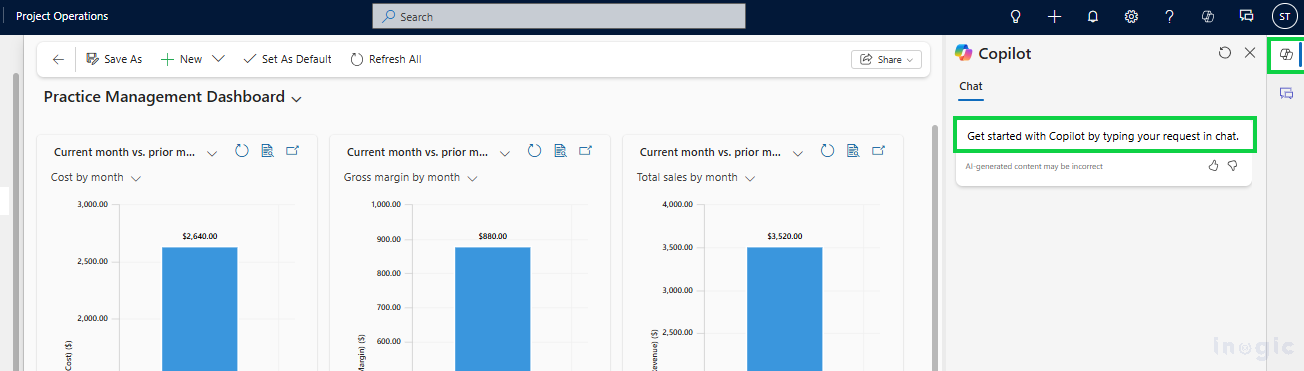1304x371 pixels.
Task: Click the Copilot icon in side rail
Action: pos(1286,55)
